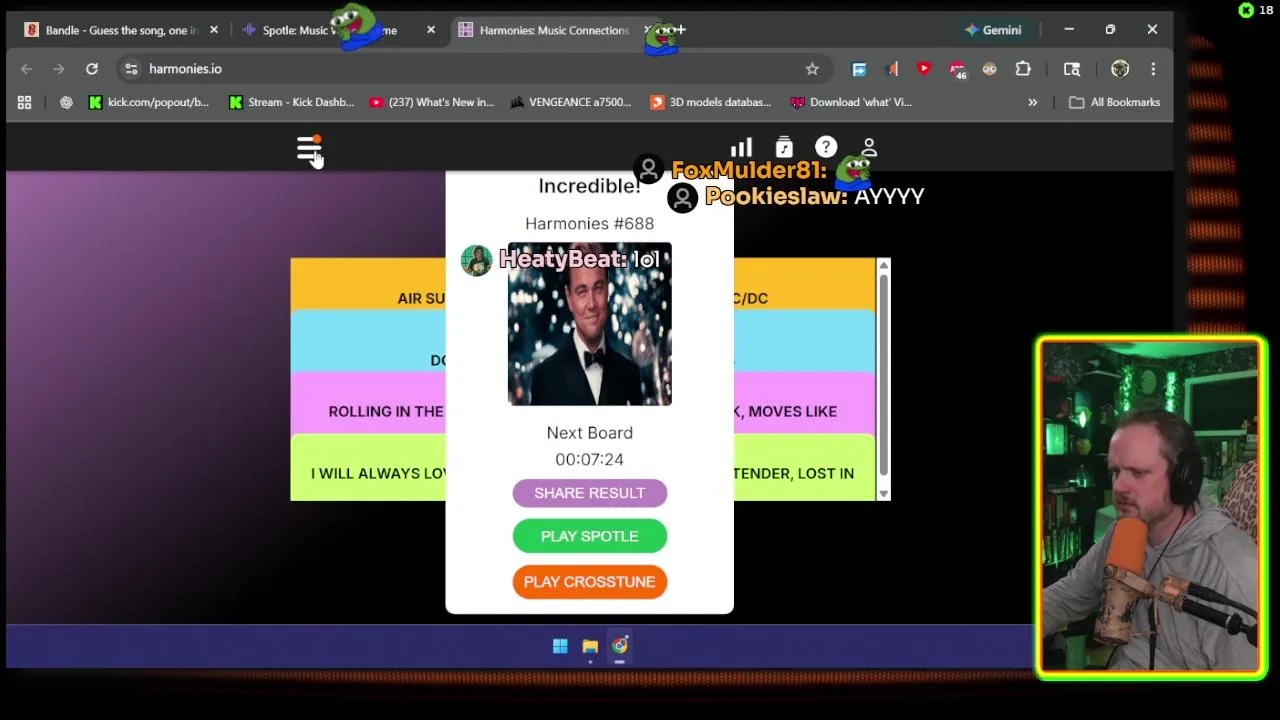This screenshot has height=720, width=1280.
Task: Click the PLAY SPOTLE button
Action: point(589,536)
